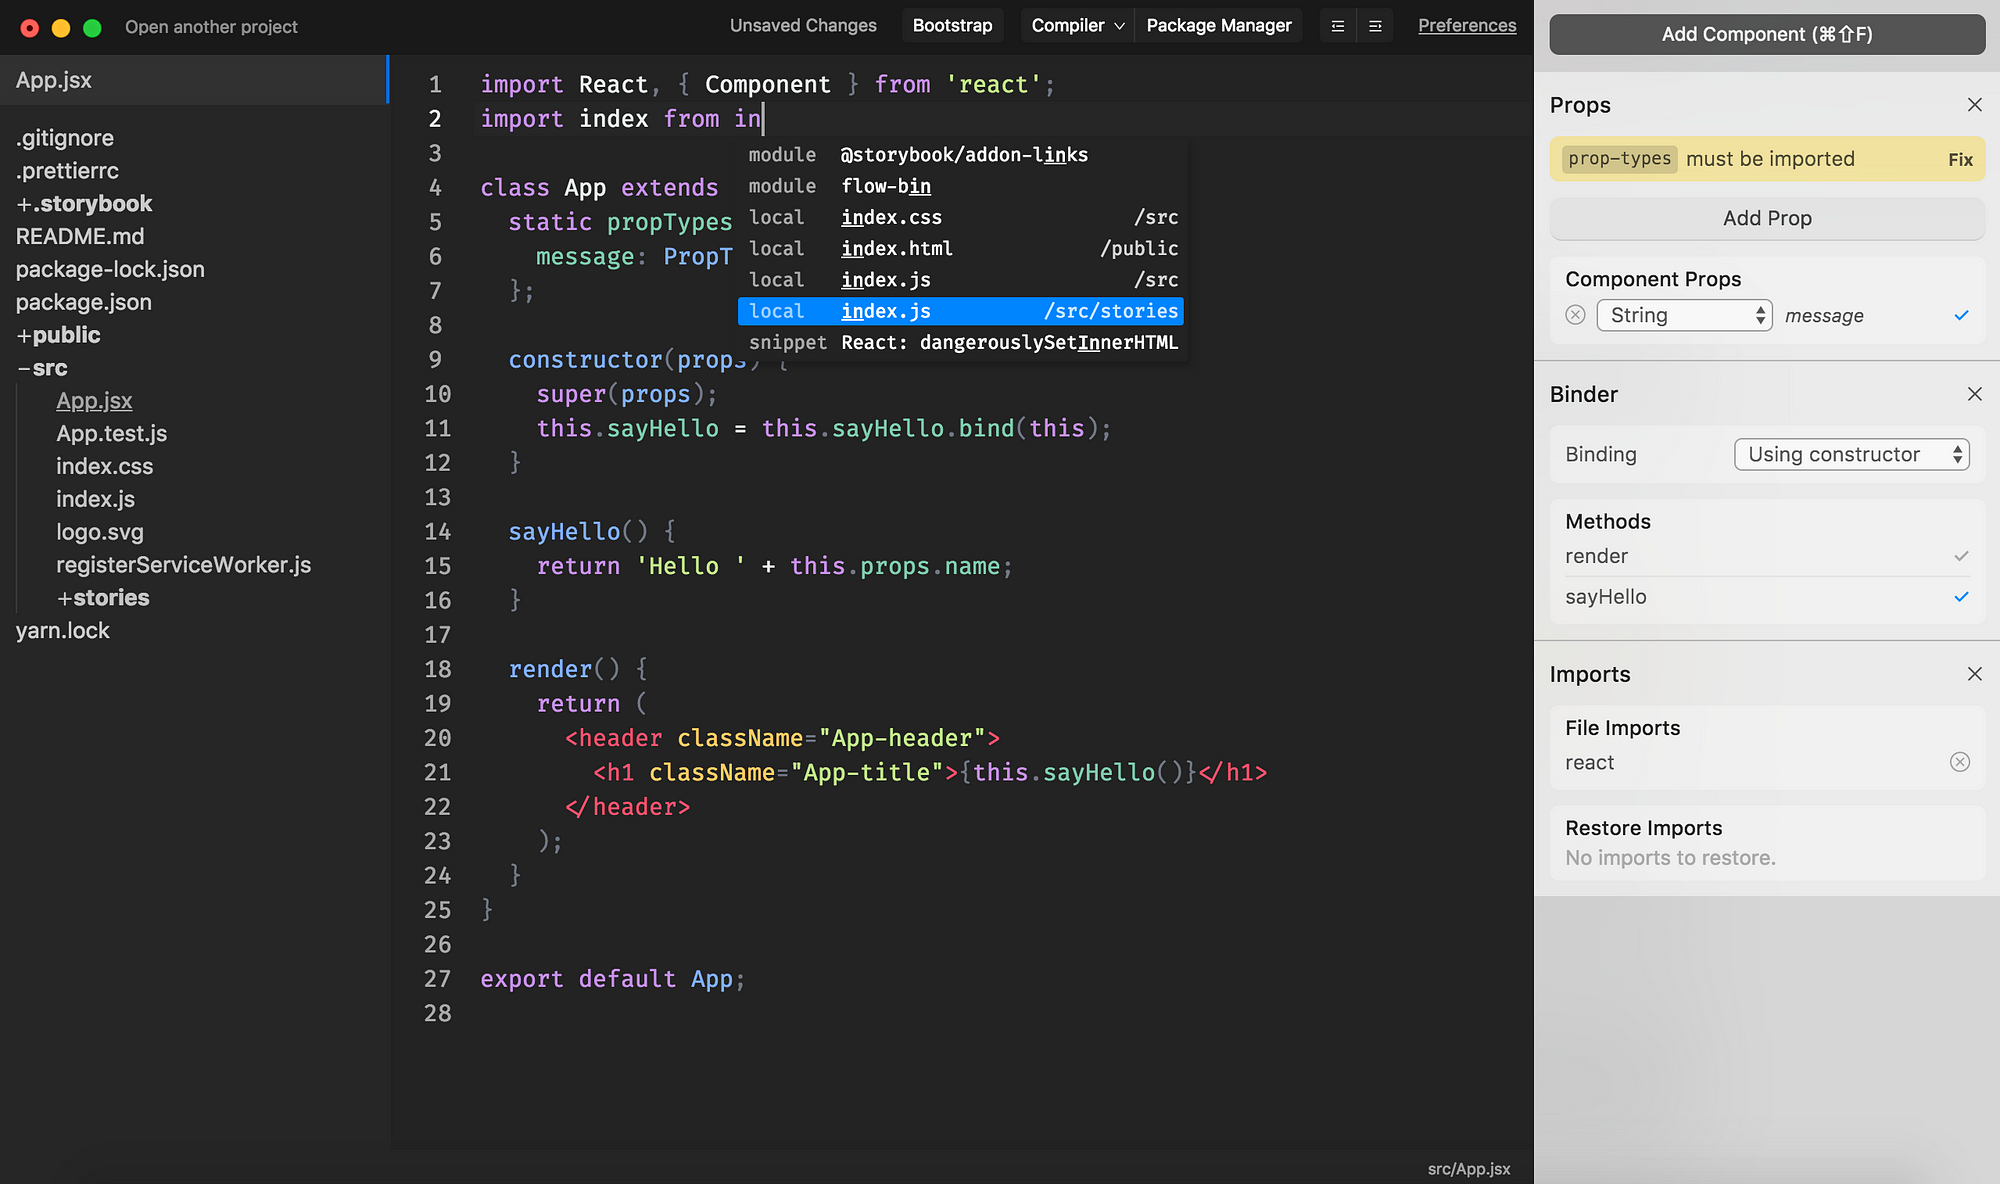Click the message prop checkmark to confirm
This screenshot has height=1184, width=2000.
pyautogui.click(x=1962, y=314)
